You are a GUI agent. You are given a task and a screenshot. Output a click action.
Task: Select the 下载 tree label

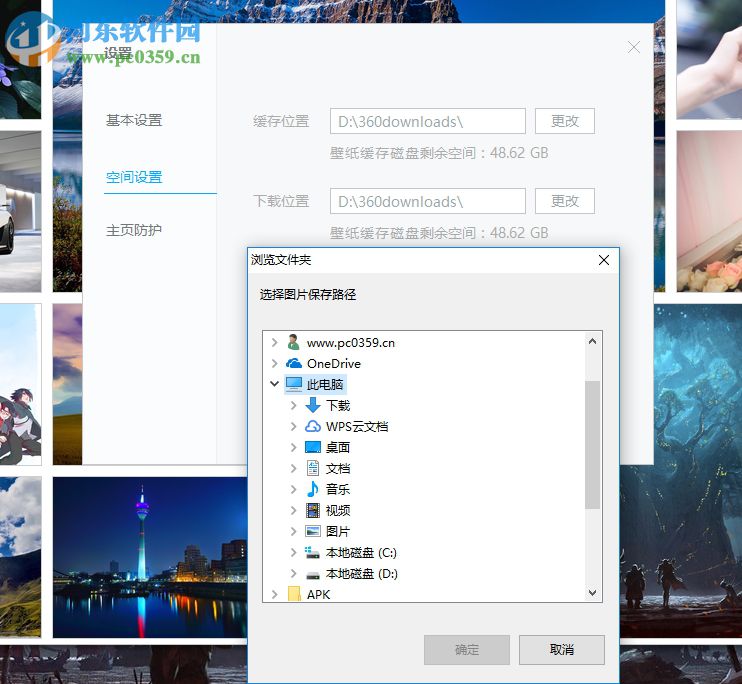(338, 405)
